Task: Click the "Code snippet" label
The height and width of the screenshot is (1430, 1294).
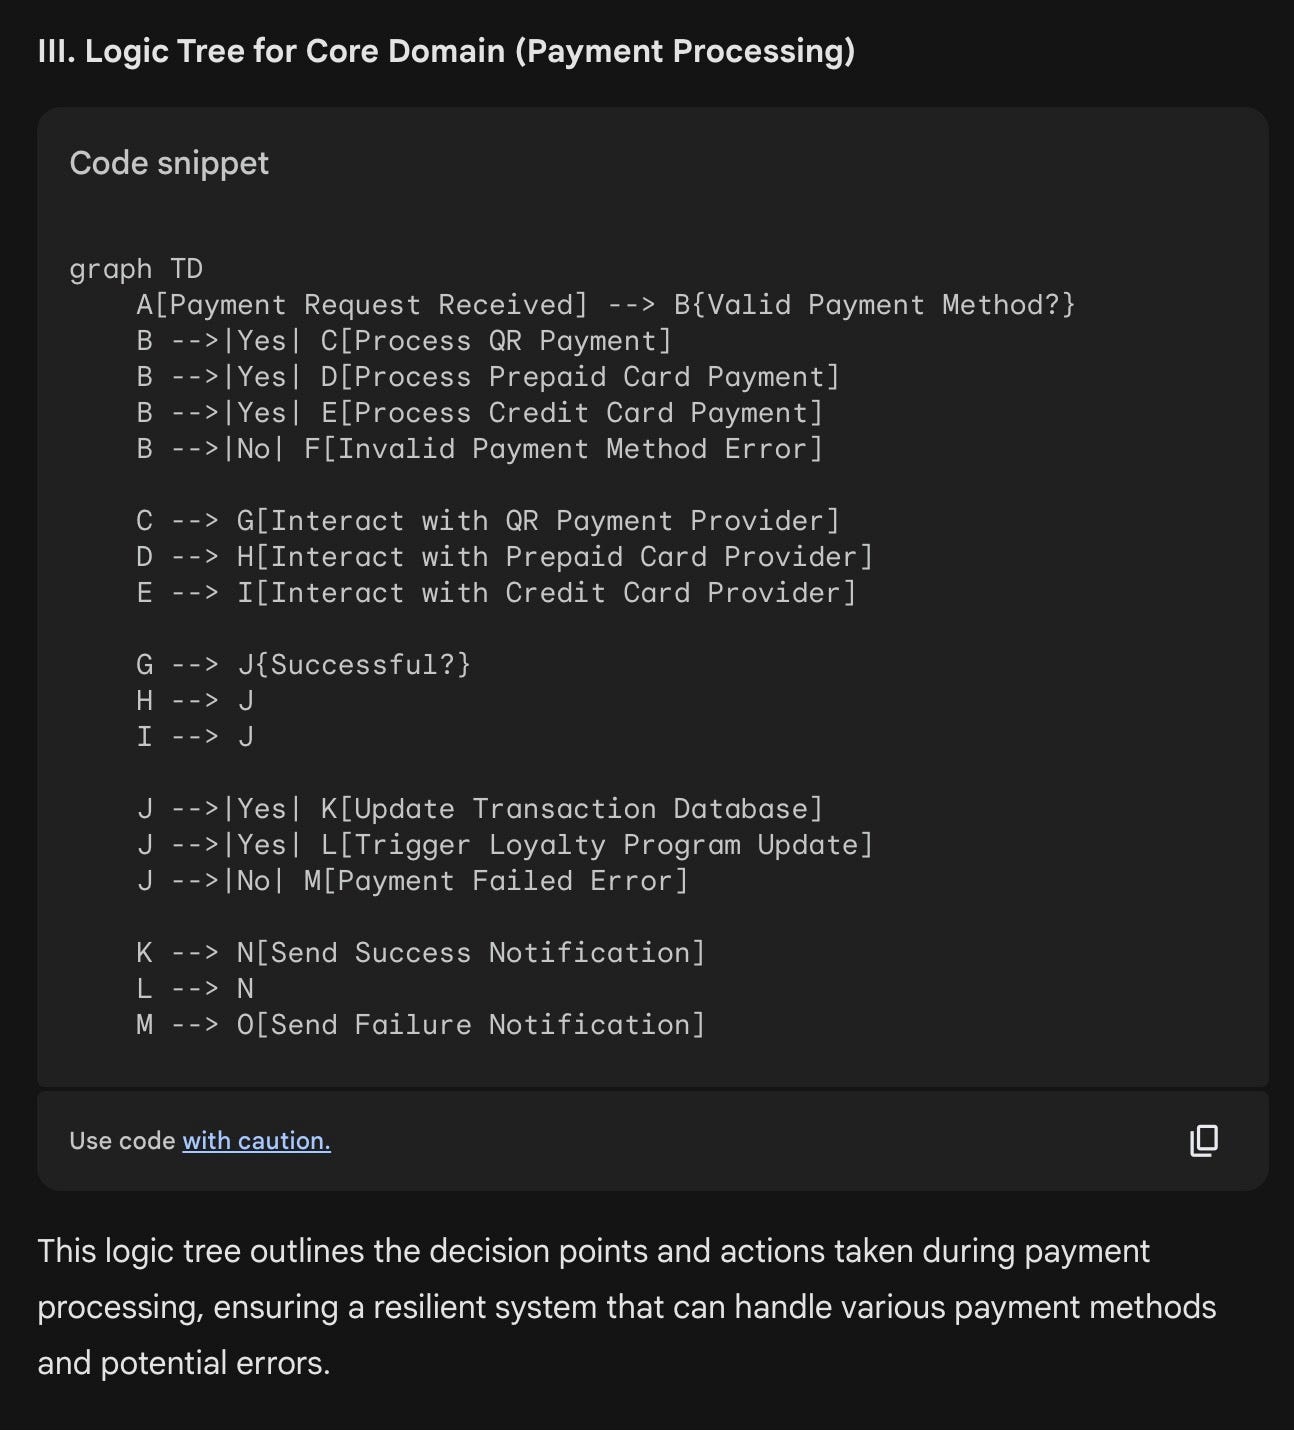Action: (169, 163)
